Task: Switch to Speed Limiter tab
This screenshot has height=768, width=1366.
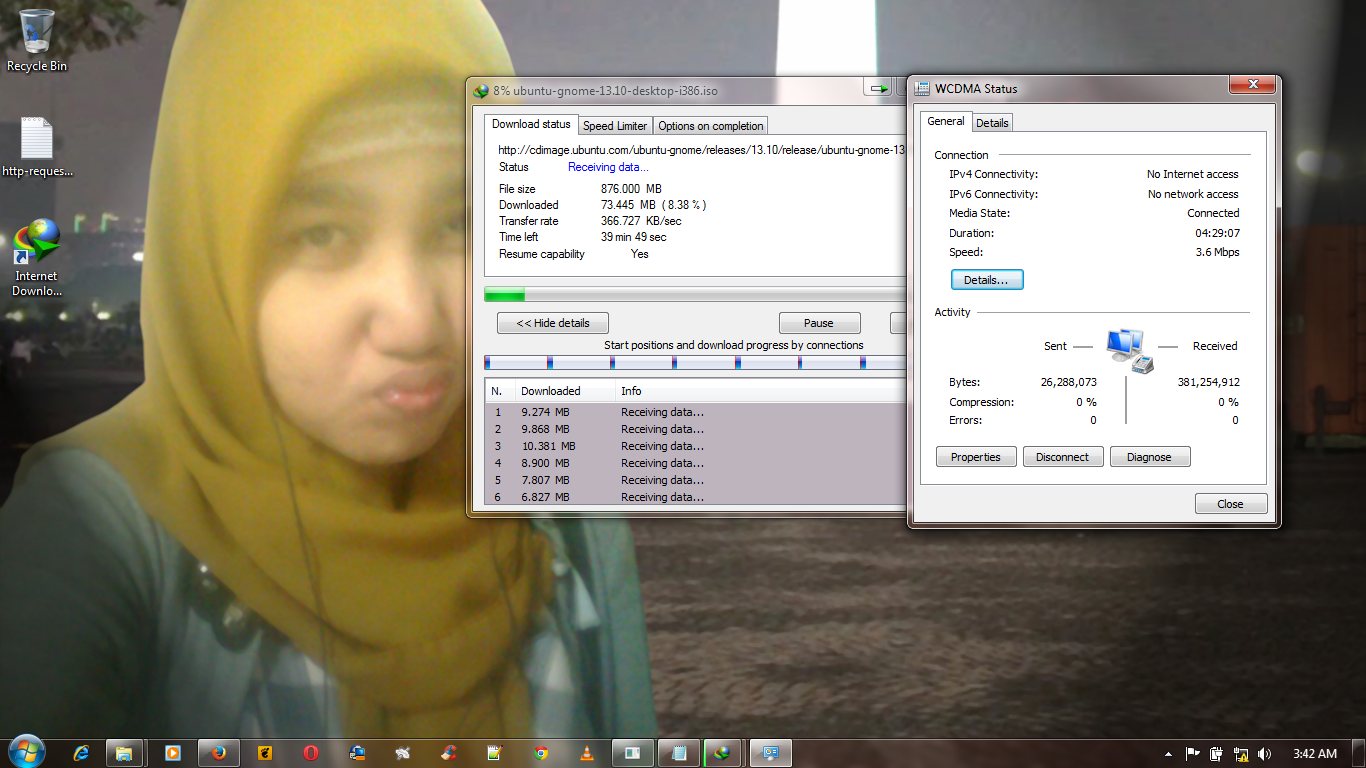Action: pos(615,126)
